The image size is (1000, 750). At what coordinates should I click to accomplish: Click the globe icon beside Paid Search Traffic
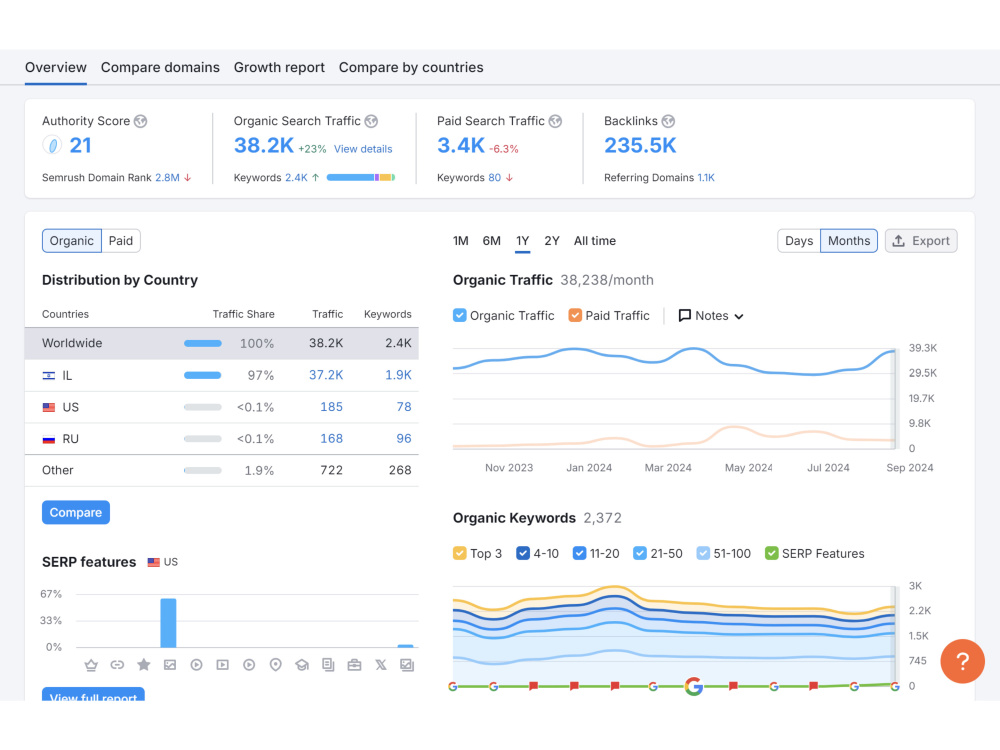tap(555, 121)
